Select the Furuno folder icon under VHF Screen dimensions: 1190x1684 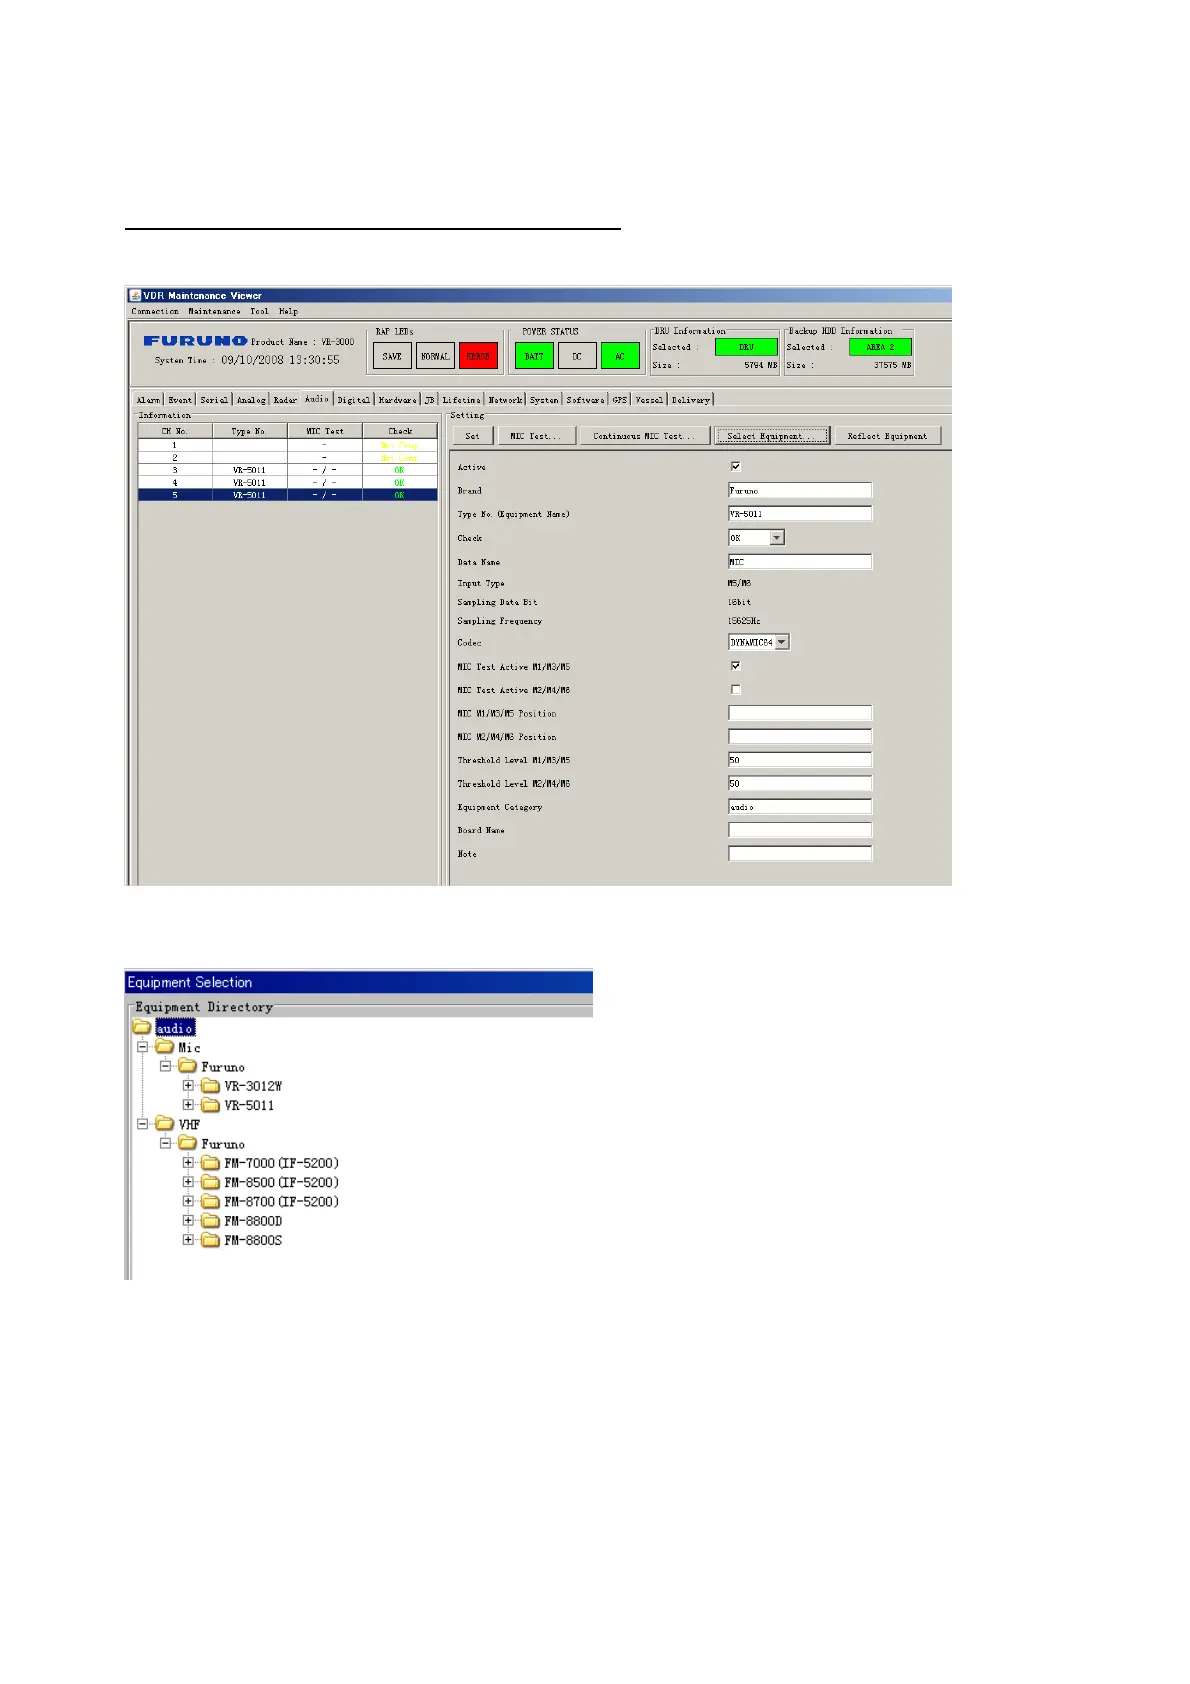(188, 1143)
